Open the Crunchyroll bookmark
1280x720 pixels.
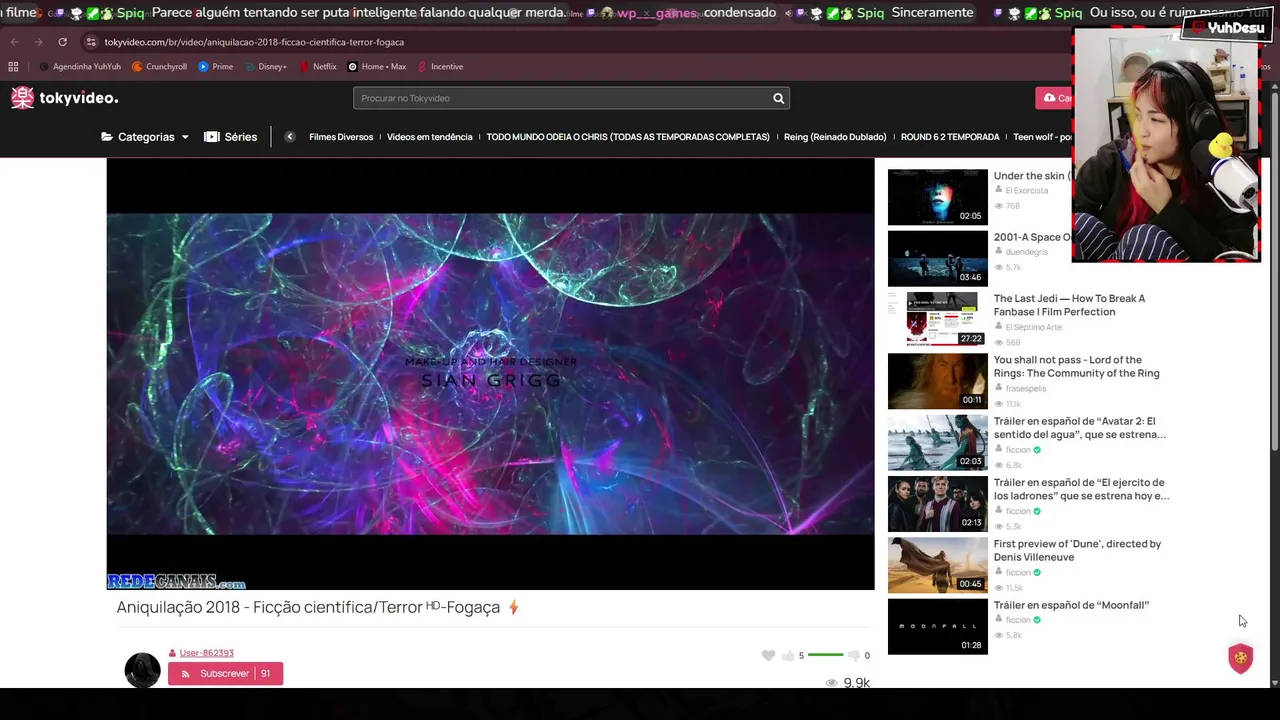click(x=160, y=67)
